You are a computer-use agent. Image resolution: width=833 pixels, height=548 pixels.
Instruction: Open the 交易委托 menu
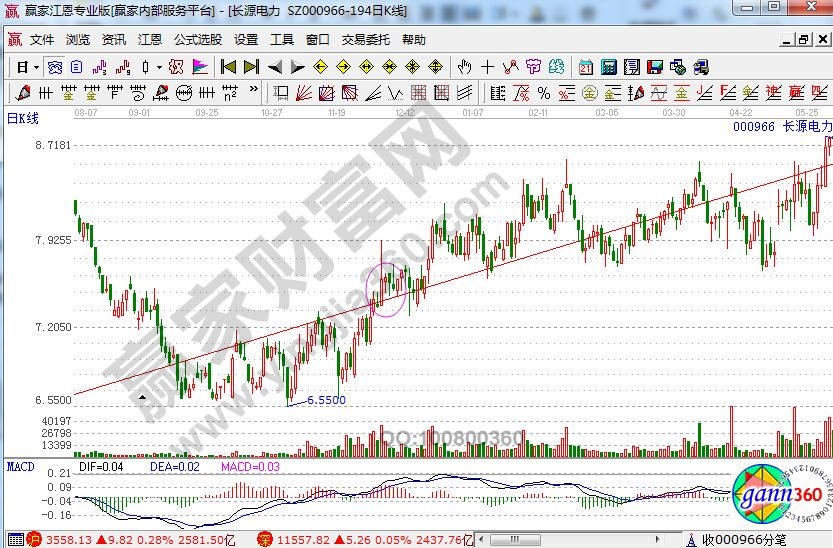366,40
